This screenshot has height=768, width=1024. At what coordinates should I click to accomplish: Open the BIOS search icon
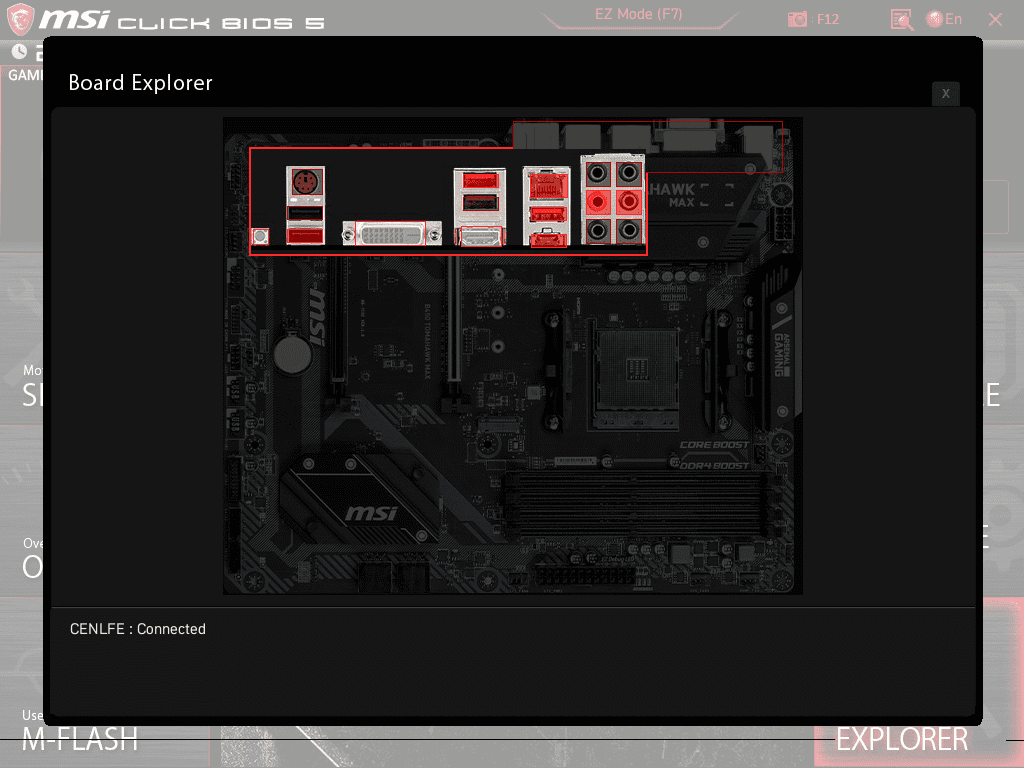pos(902,20)
